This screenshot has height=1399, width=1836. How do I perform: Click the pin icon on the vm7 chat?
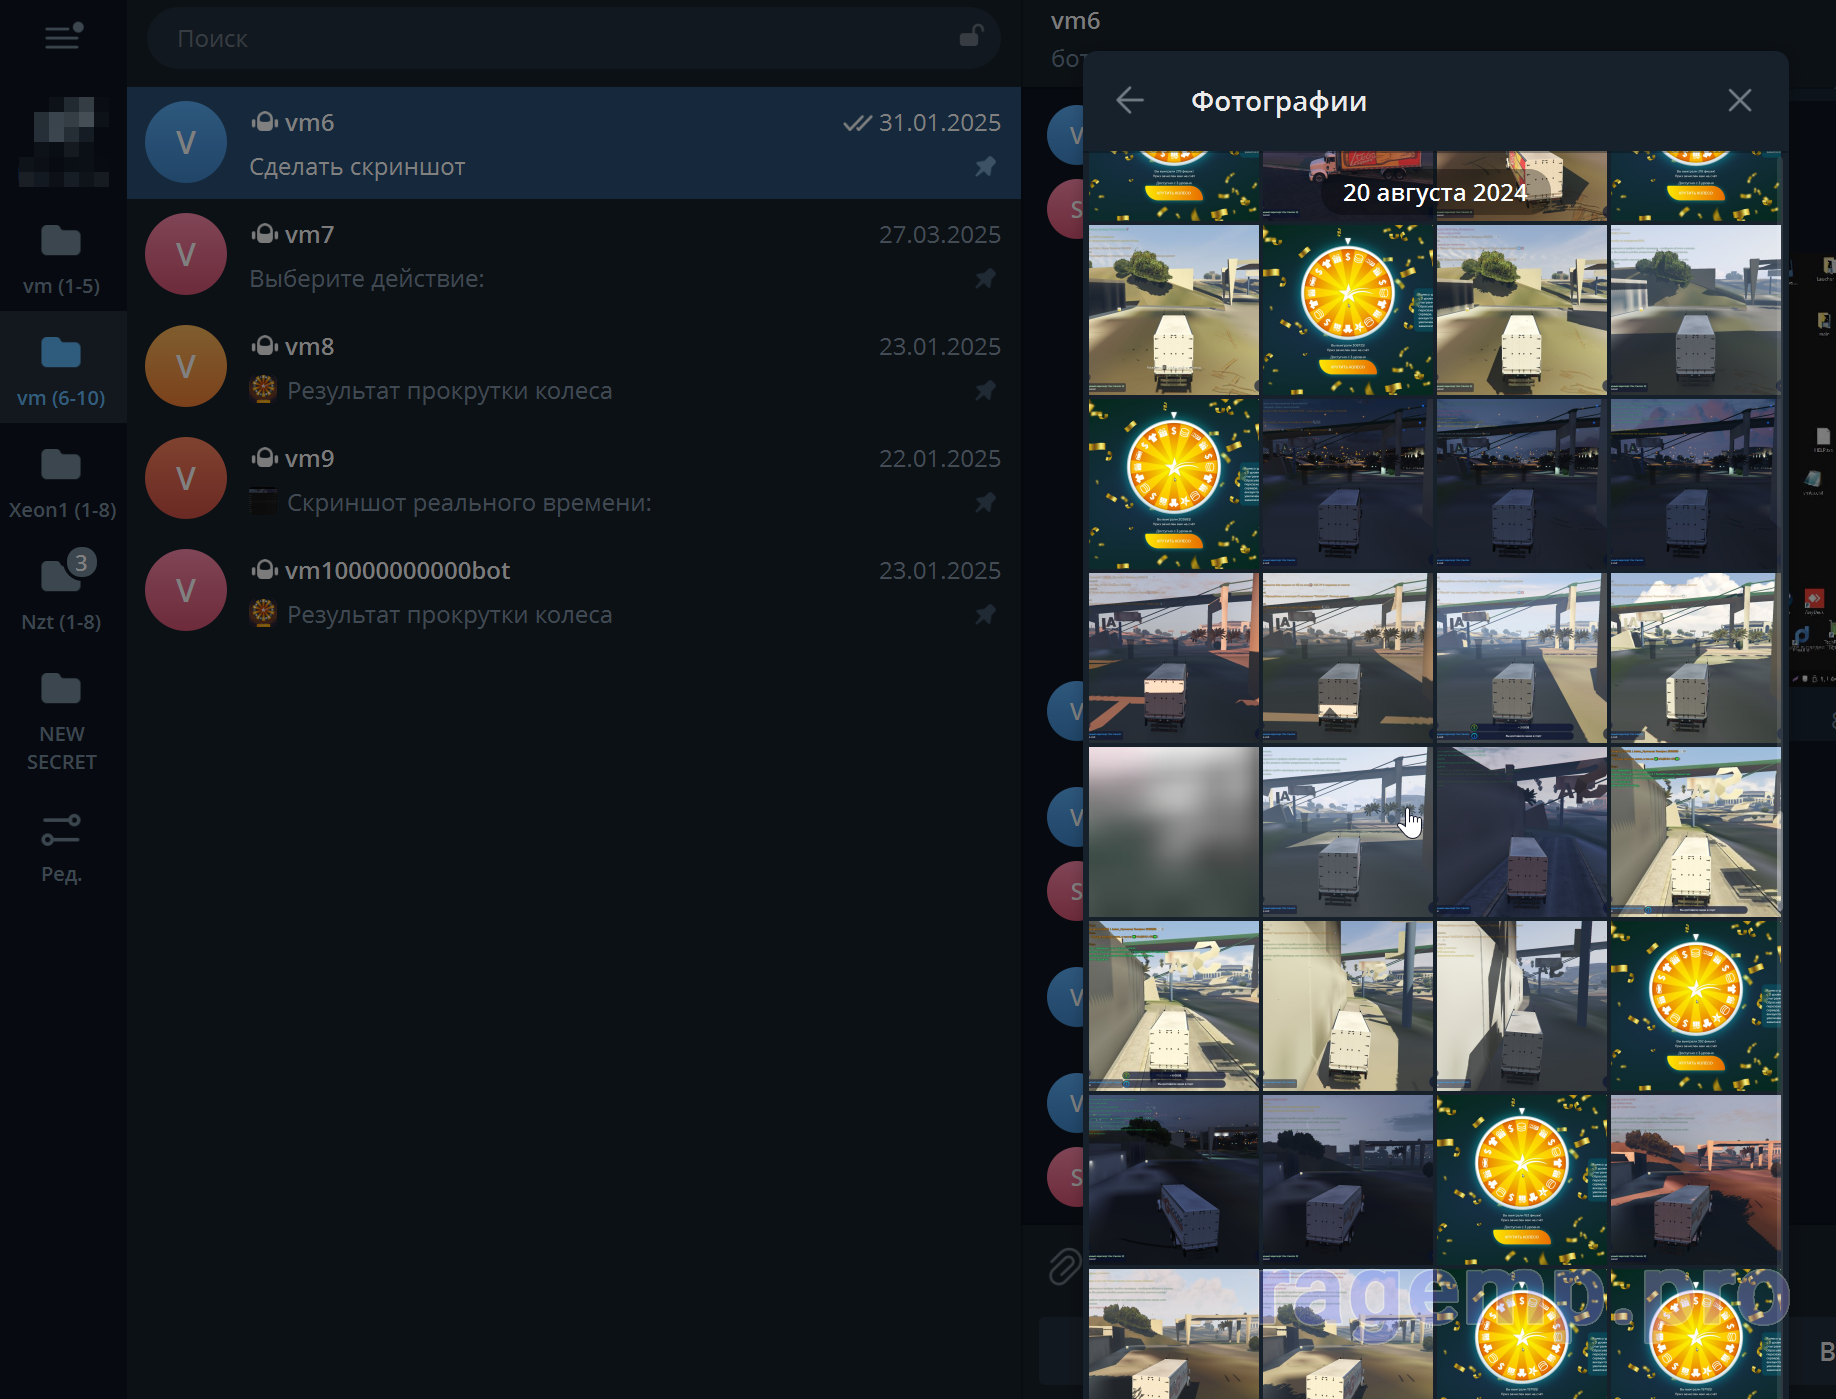click(985, 279)
